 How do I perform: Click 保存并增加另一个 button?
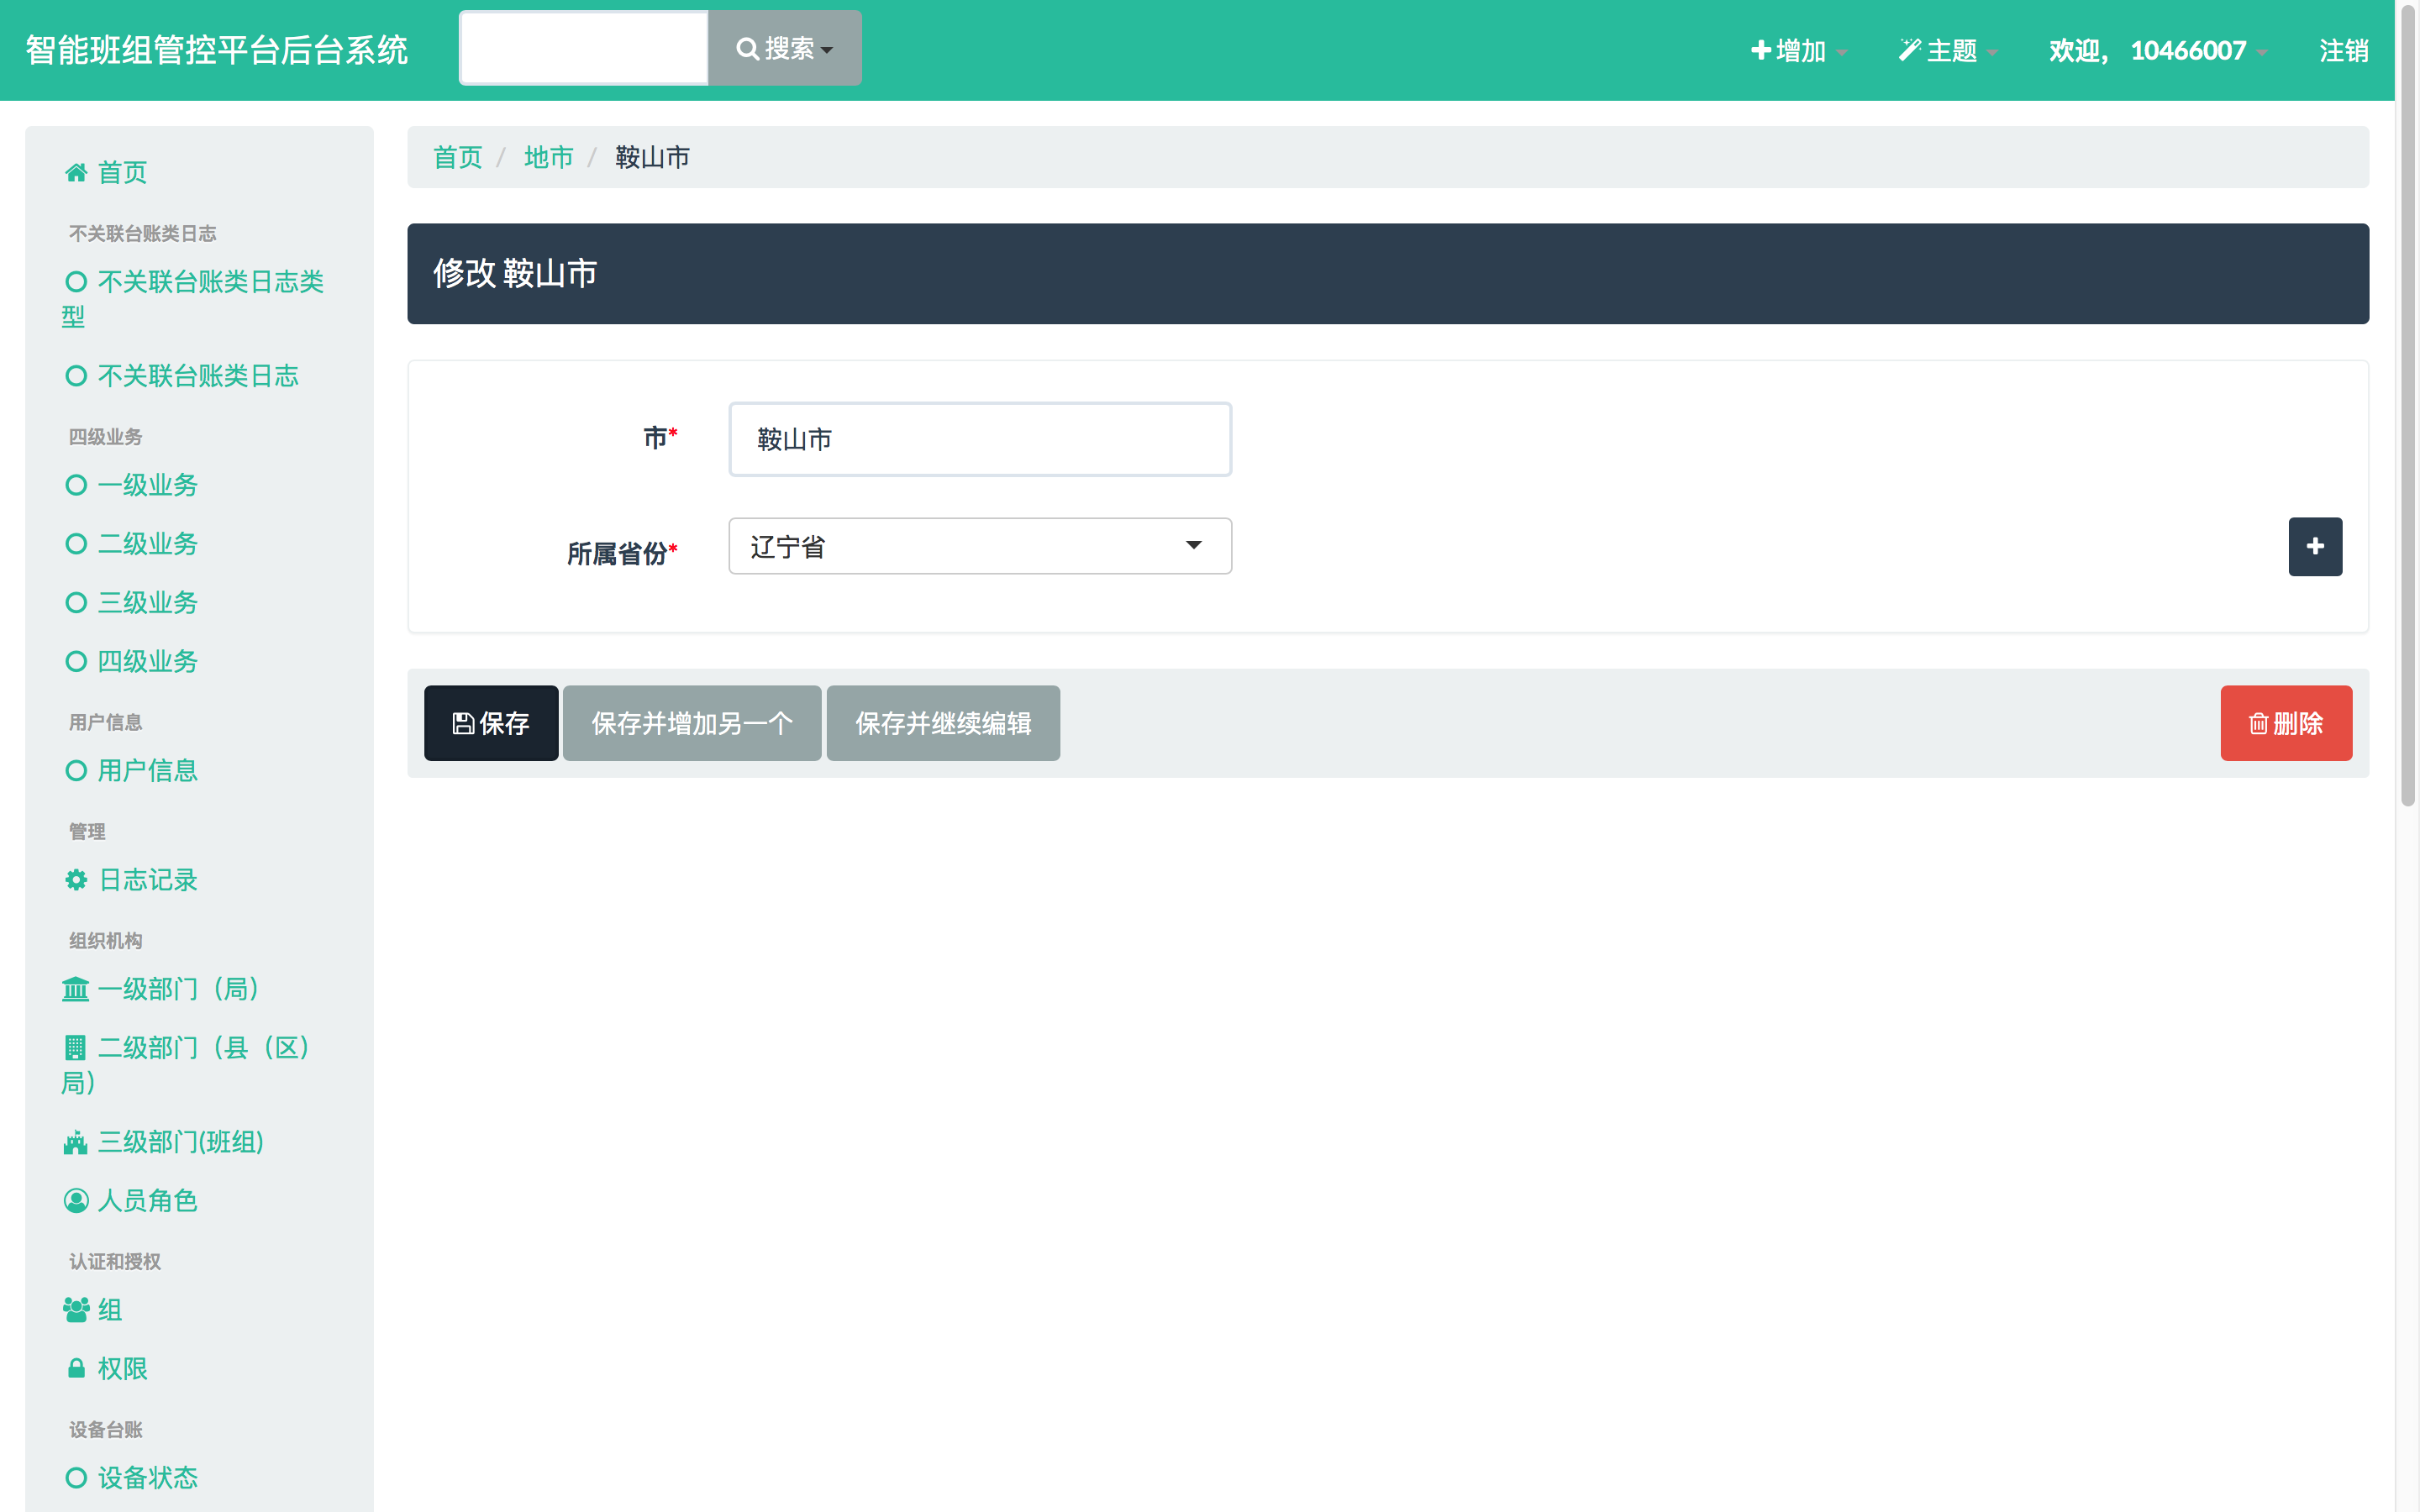tap(692, 723)
